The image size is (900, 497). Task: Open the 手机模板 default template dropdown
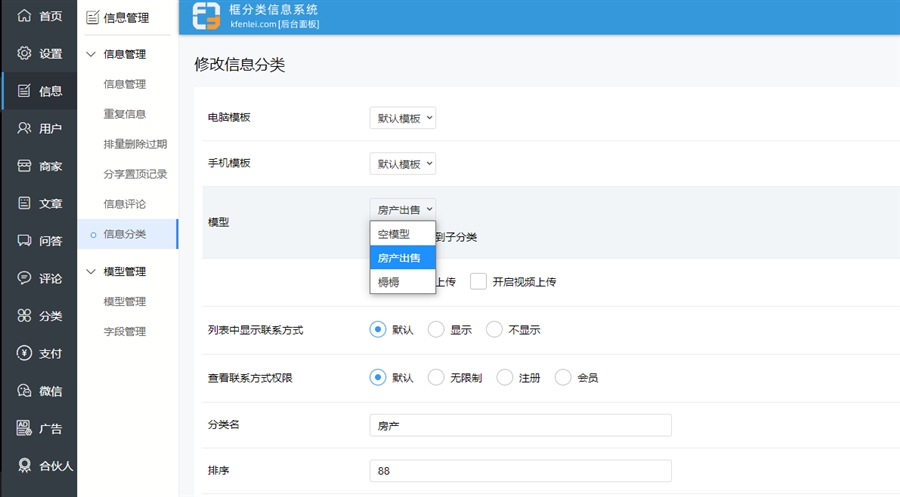[403, 164]
